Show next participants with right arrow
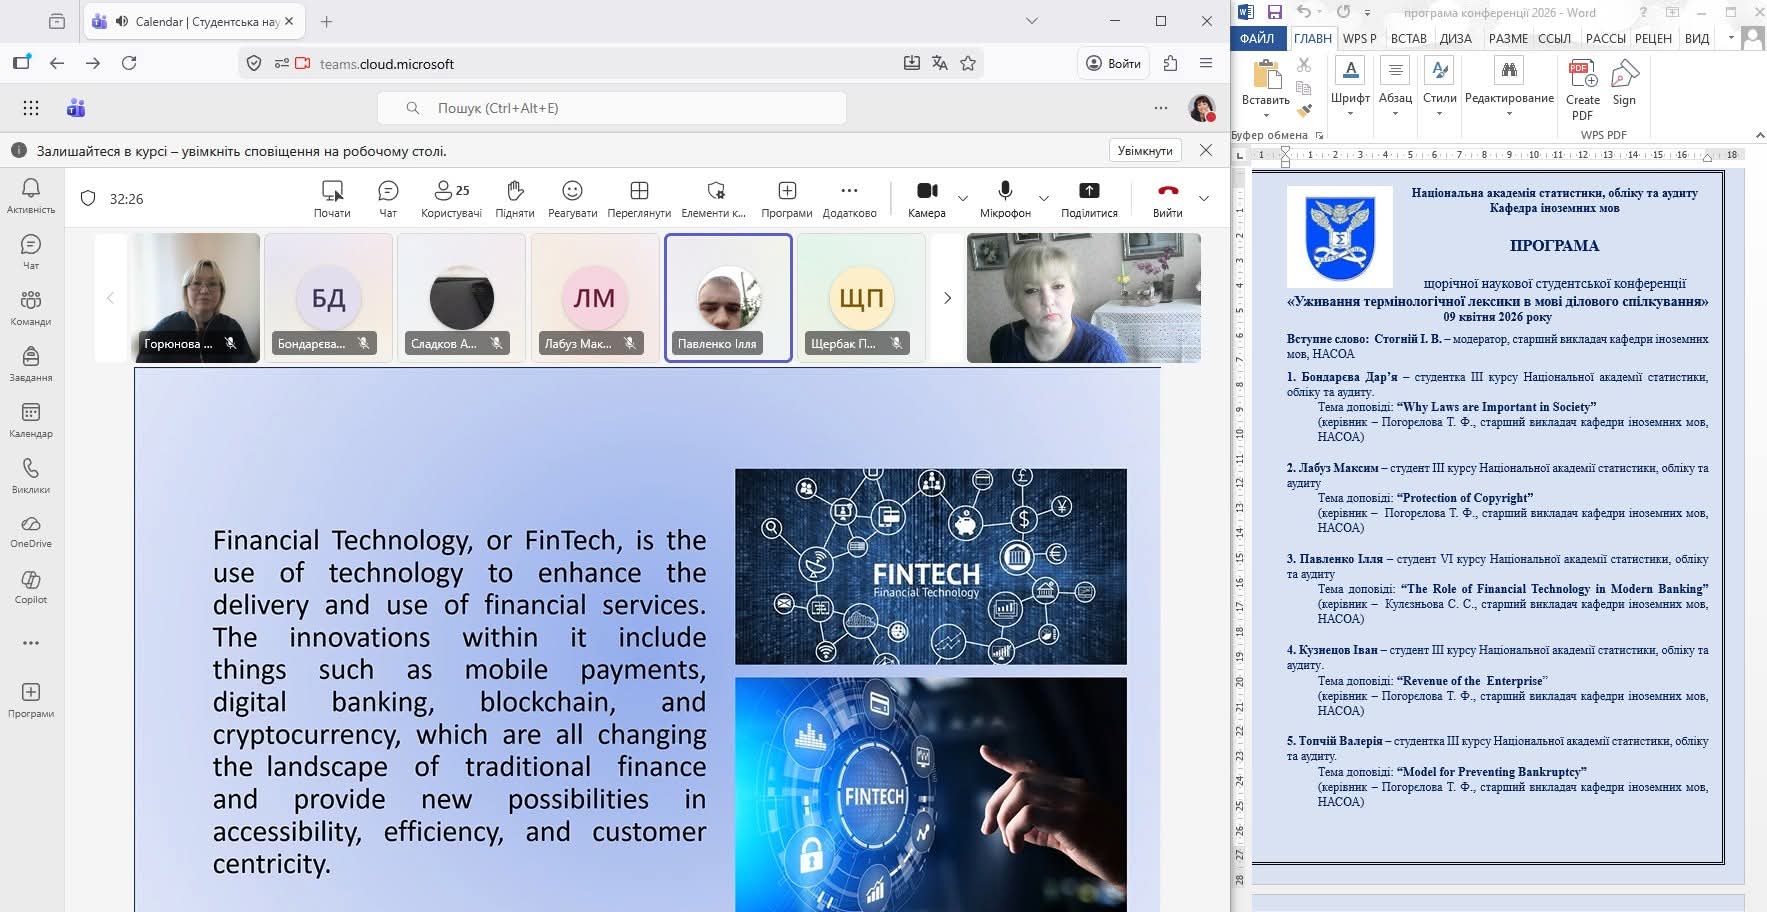Screen dimensions: 1767x912 [x=947, y=298]
